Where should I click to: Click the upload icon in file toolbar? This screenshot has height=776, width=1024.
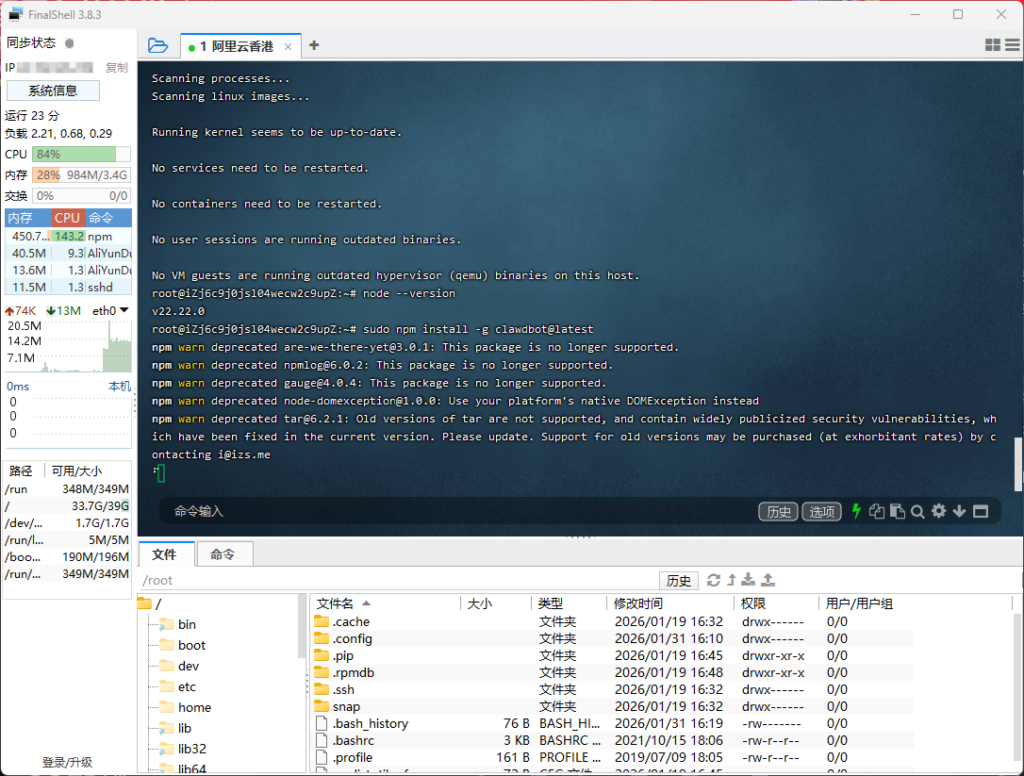click(x=768, y=580)
